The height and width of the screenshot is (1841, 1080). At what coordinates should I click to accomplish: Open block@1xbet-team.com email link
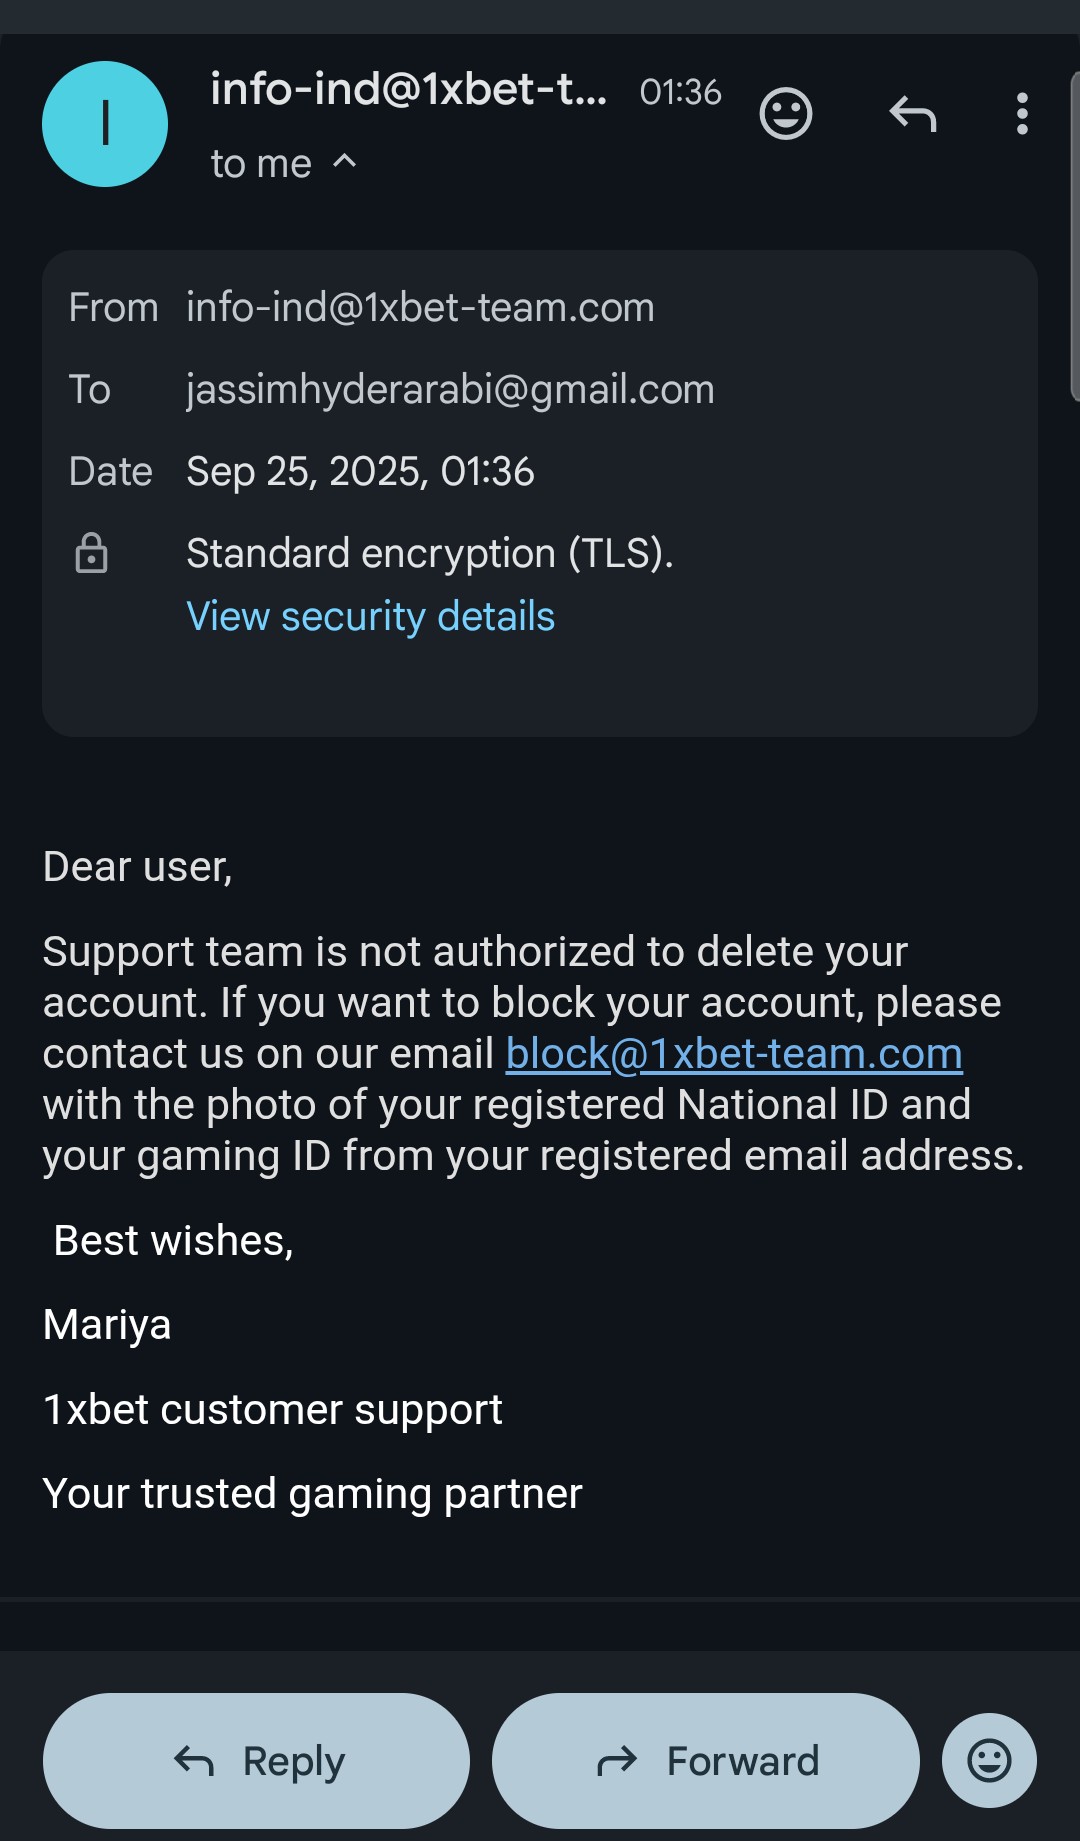click(734, 1054)
